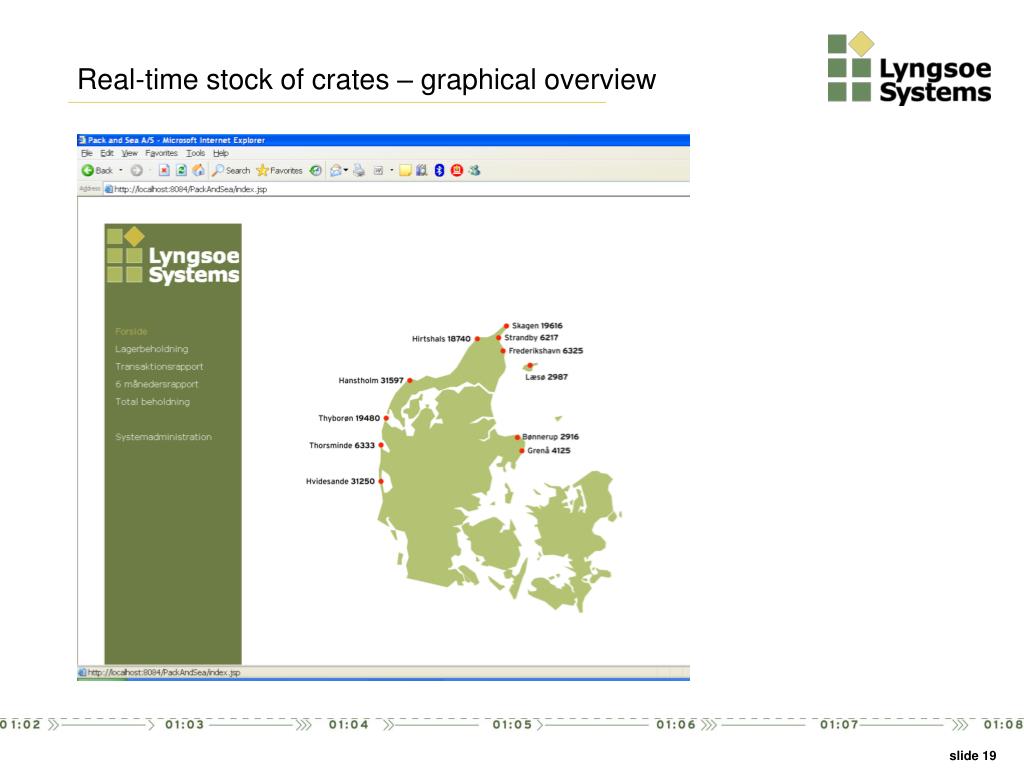Open the Transaktionsrapport link
Screen dimensions: 1024x768
point(159,367)
